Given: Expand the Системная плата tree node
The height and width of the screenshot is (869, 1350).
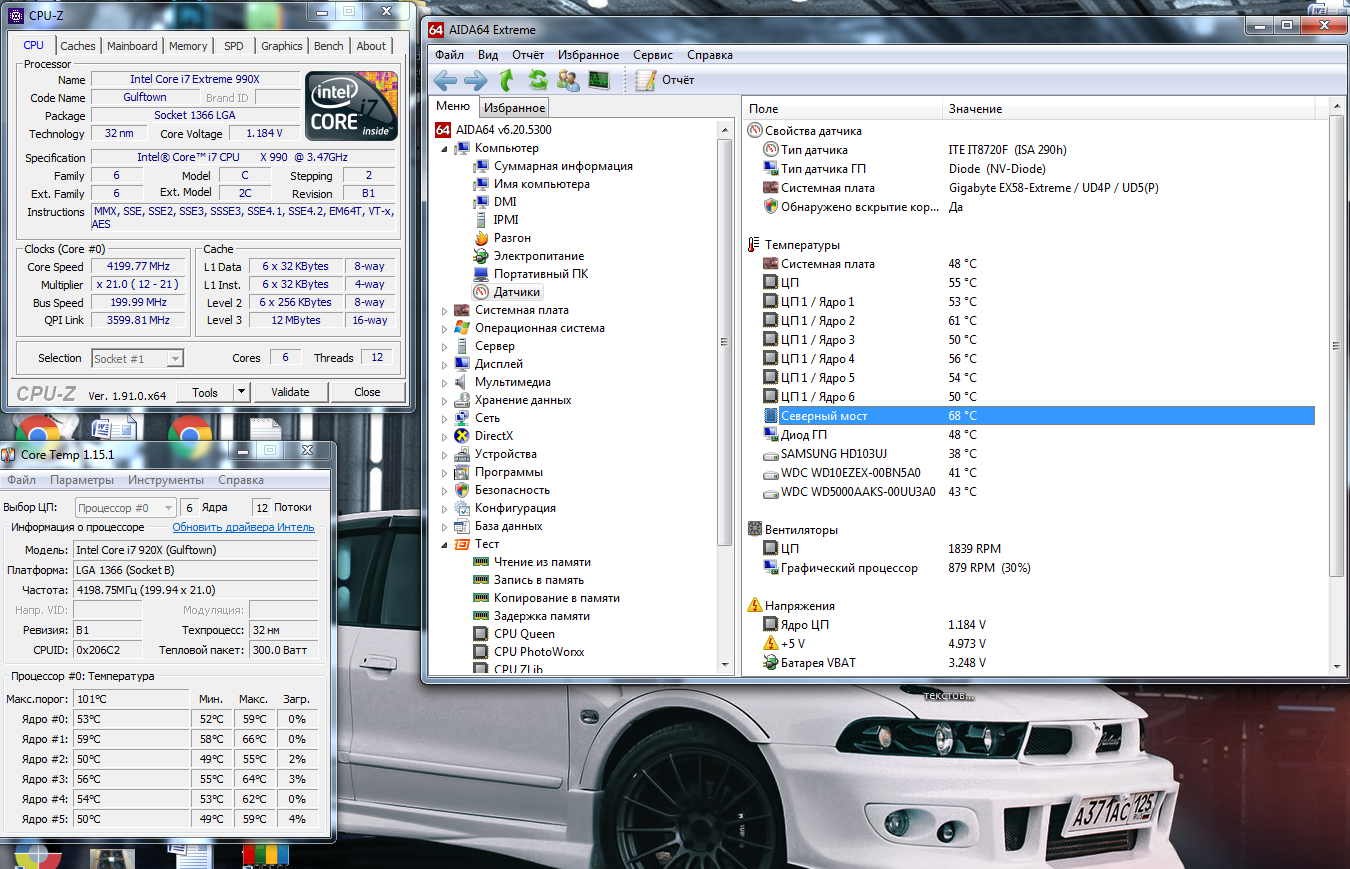Looking at the screenshot, I should tap(445, 311).
